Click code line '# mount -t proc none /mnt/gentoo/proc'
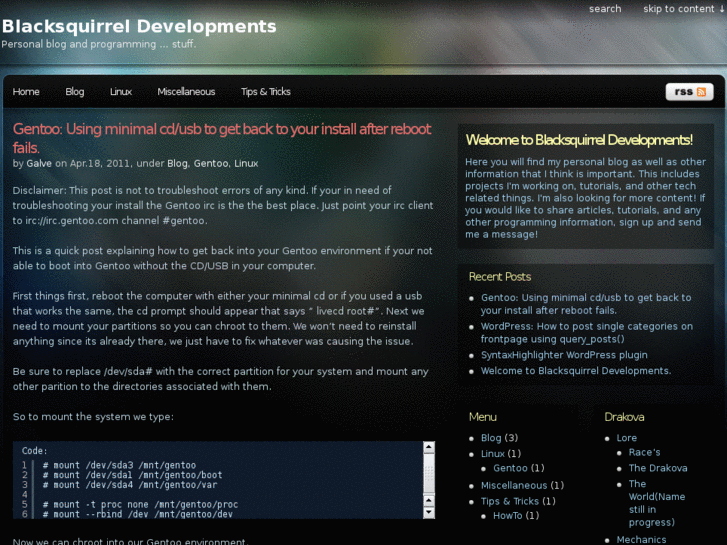 (x=140, y=504)
